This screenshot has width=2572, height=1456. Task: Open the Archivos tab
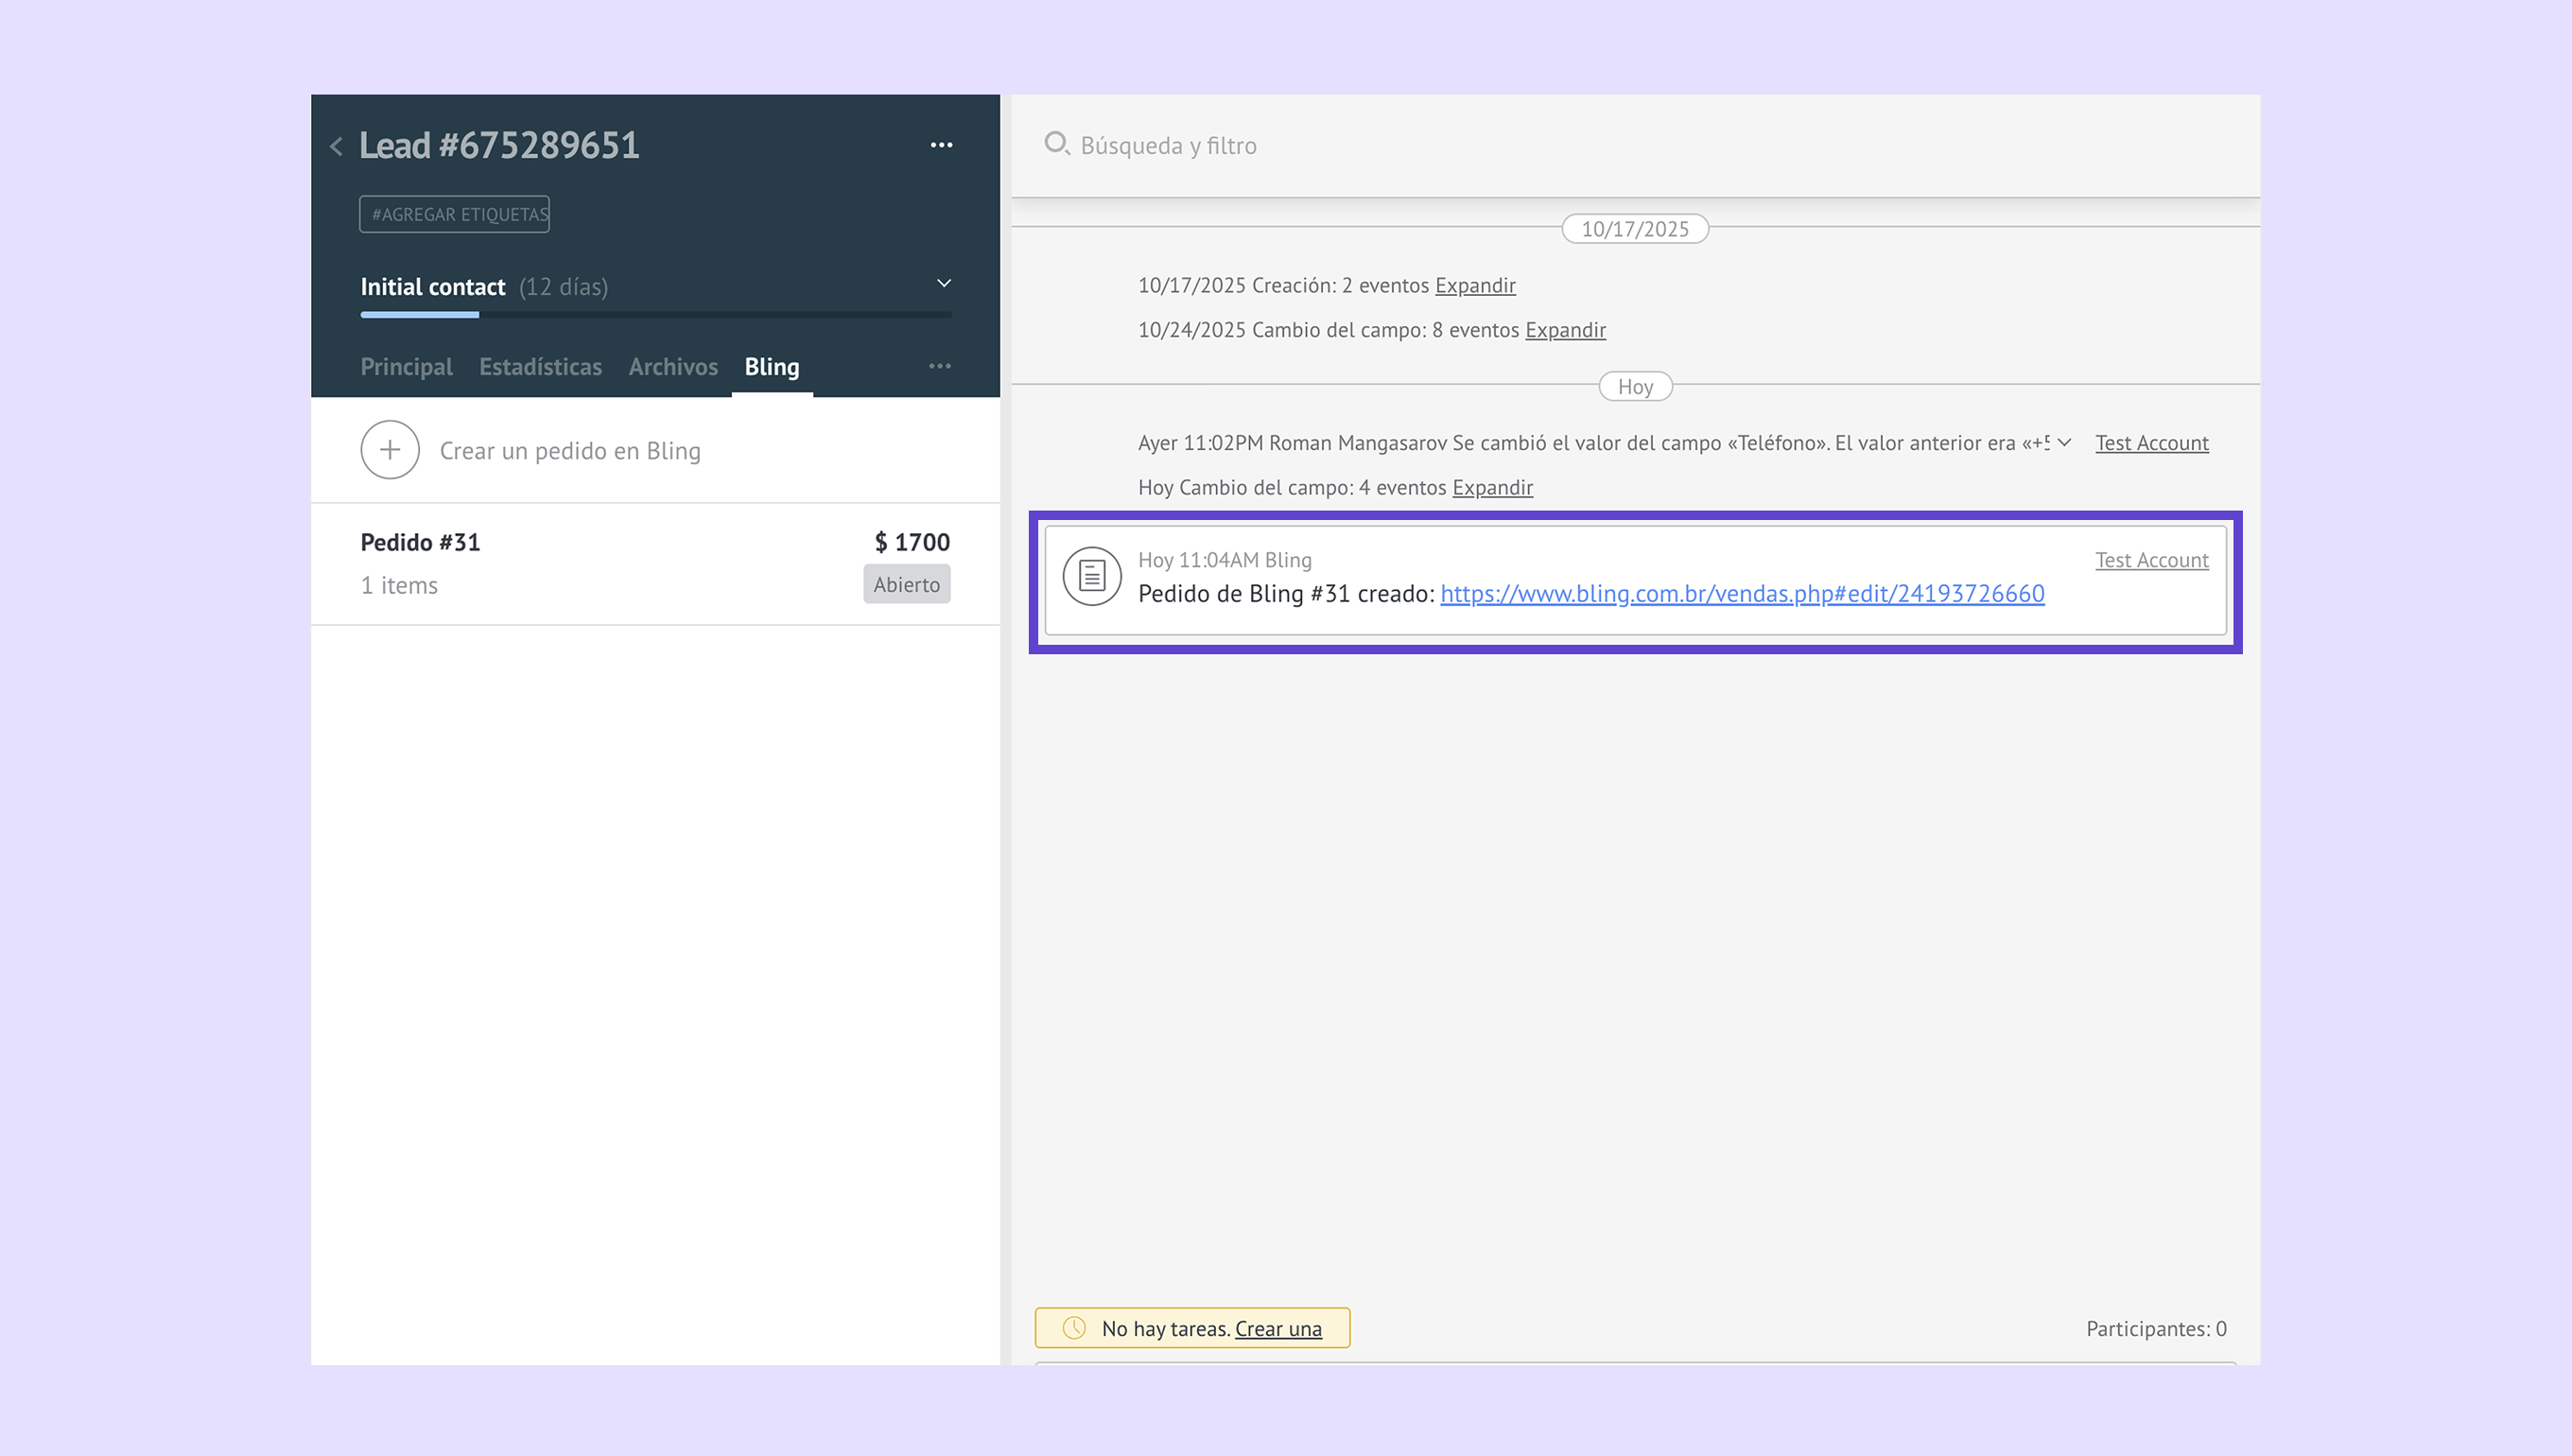point(673,367)
